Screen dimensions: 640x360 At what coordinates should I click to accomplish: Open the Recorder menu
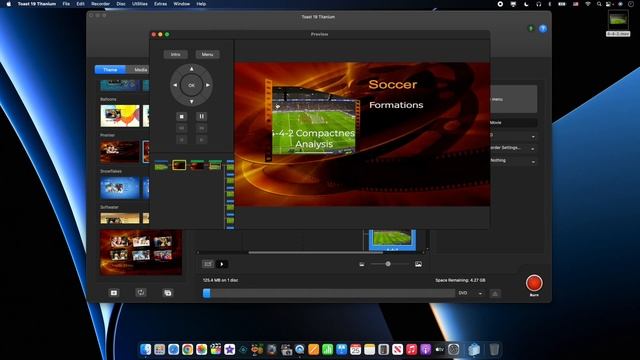[x=100, y=4]
